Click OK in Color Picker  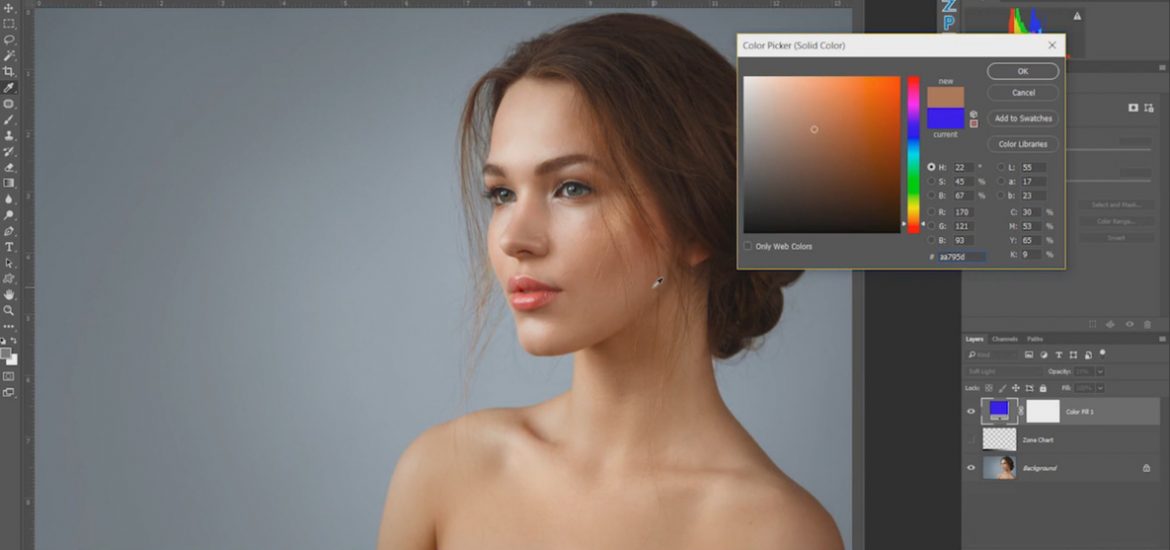click(x=1023, y=72)
